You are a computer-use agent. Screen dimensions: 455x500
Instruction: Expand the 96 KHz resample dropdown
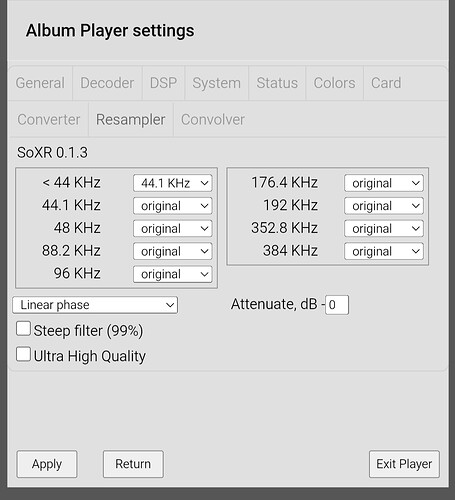coord(173,274)
